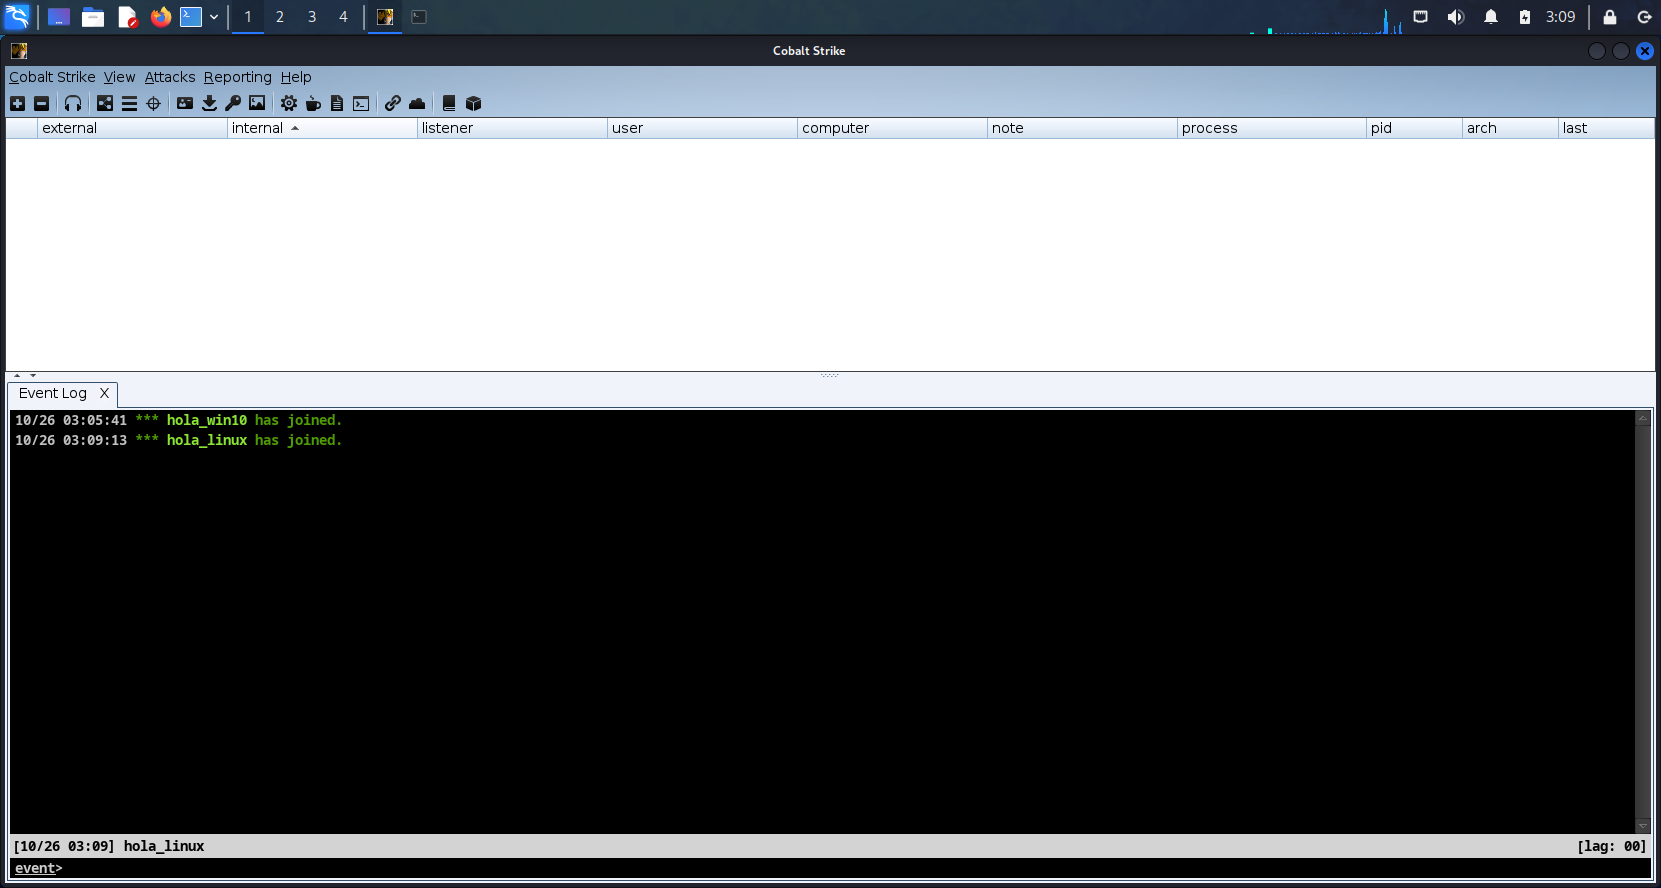Launch Firefox from the top panel
This screenshot has width=1661, height=888.
click(x=161, y=17)
